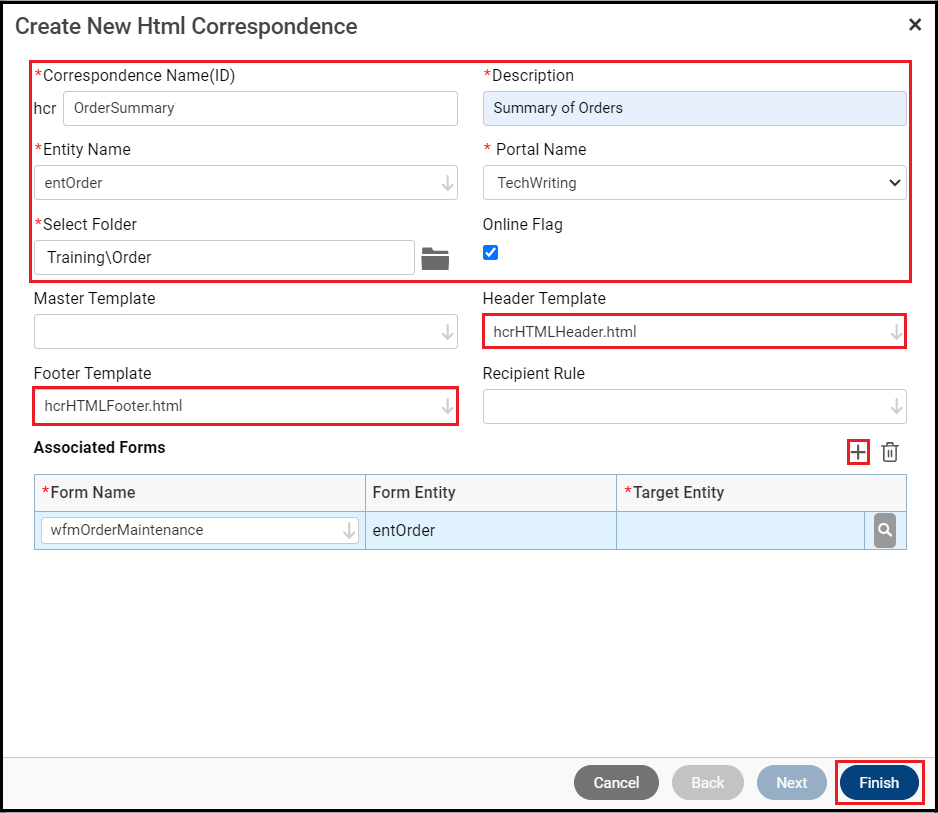Expand the Recipient Rule selector
This screenshot has height=813, width=938.
pos(893,406)
